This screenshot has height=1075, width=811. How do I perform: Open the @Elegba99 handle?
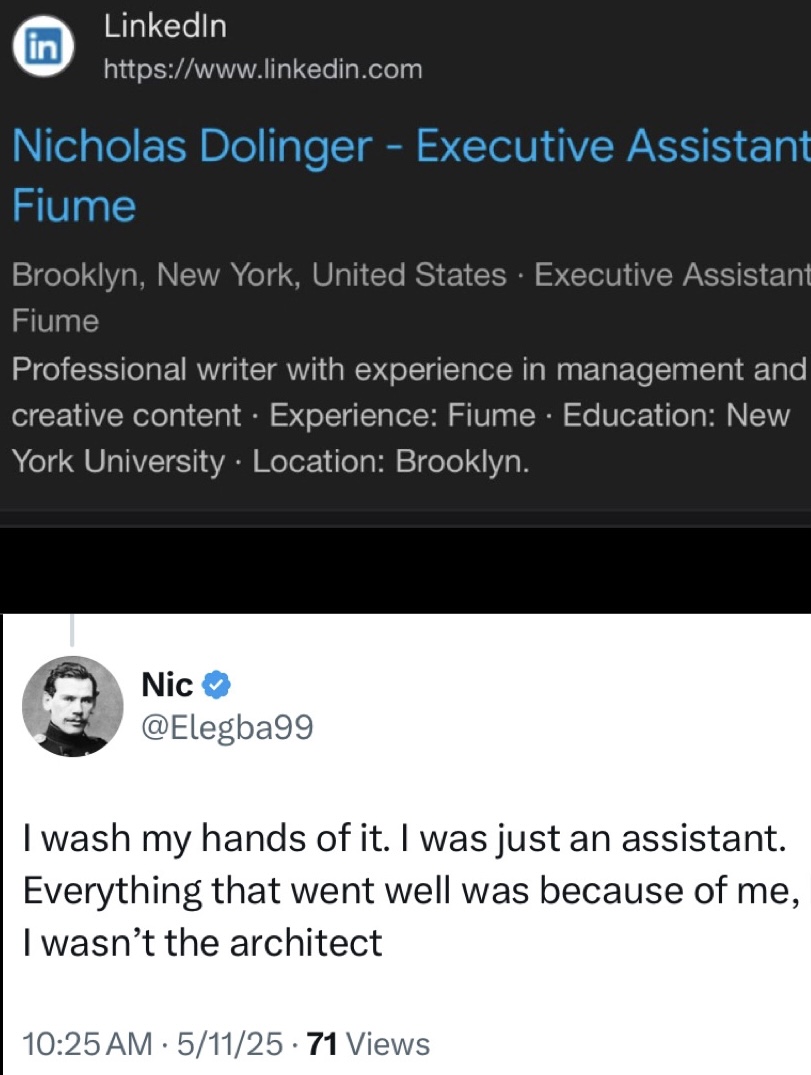pyautogui.click(x=227, y=727)
